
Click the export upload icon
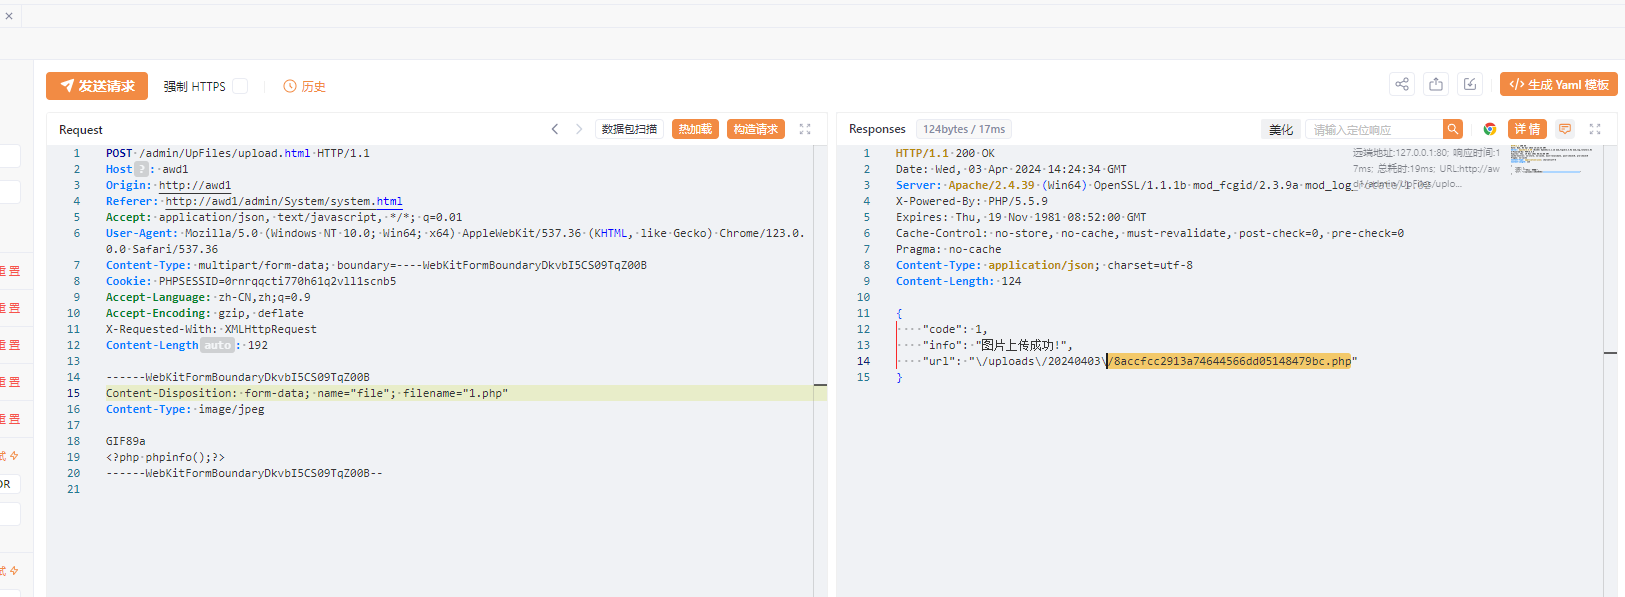point(1436,84)
